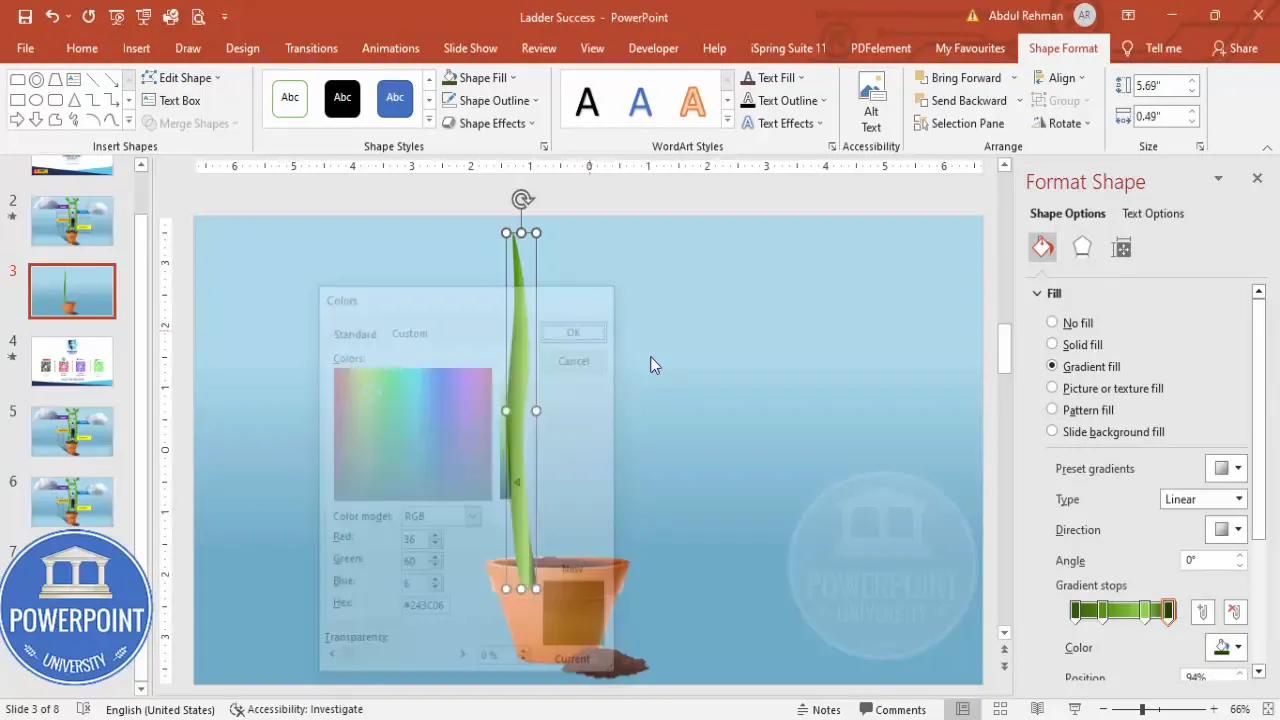Click Tell me search box
Viewport: 1280px width, 720px height.
(1153, 48)
